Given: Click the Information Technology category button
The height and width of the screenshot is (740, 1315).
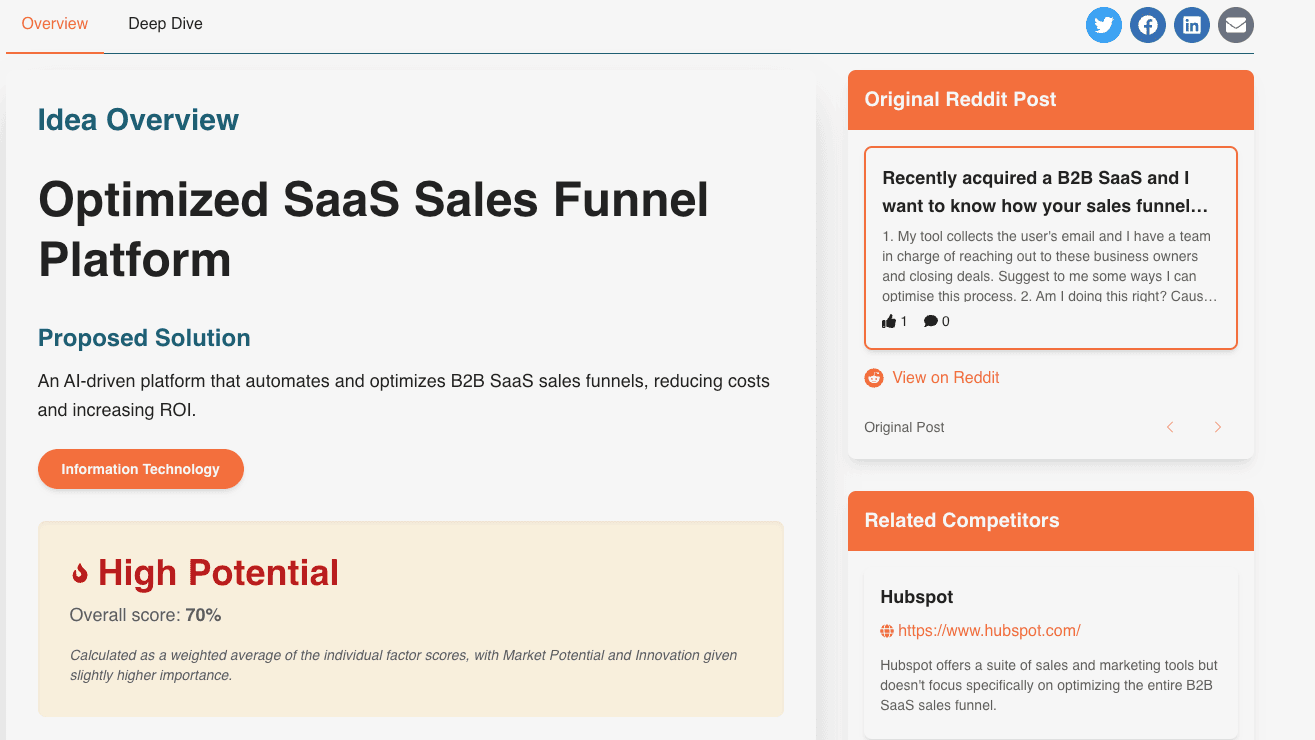Looking at the screenshot, I should click(140, 469).
